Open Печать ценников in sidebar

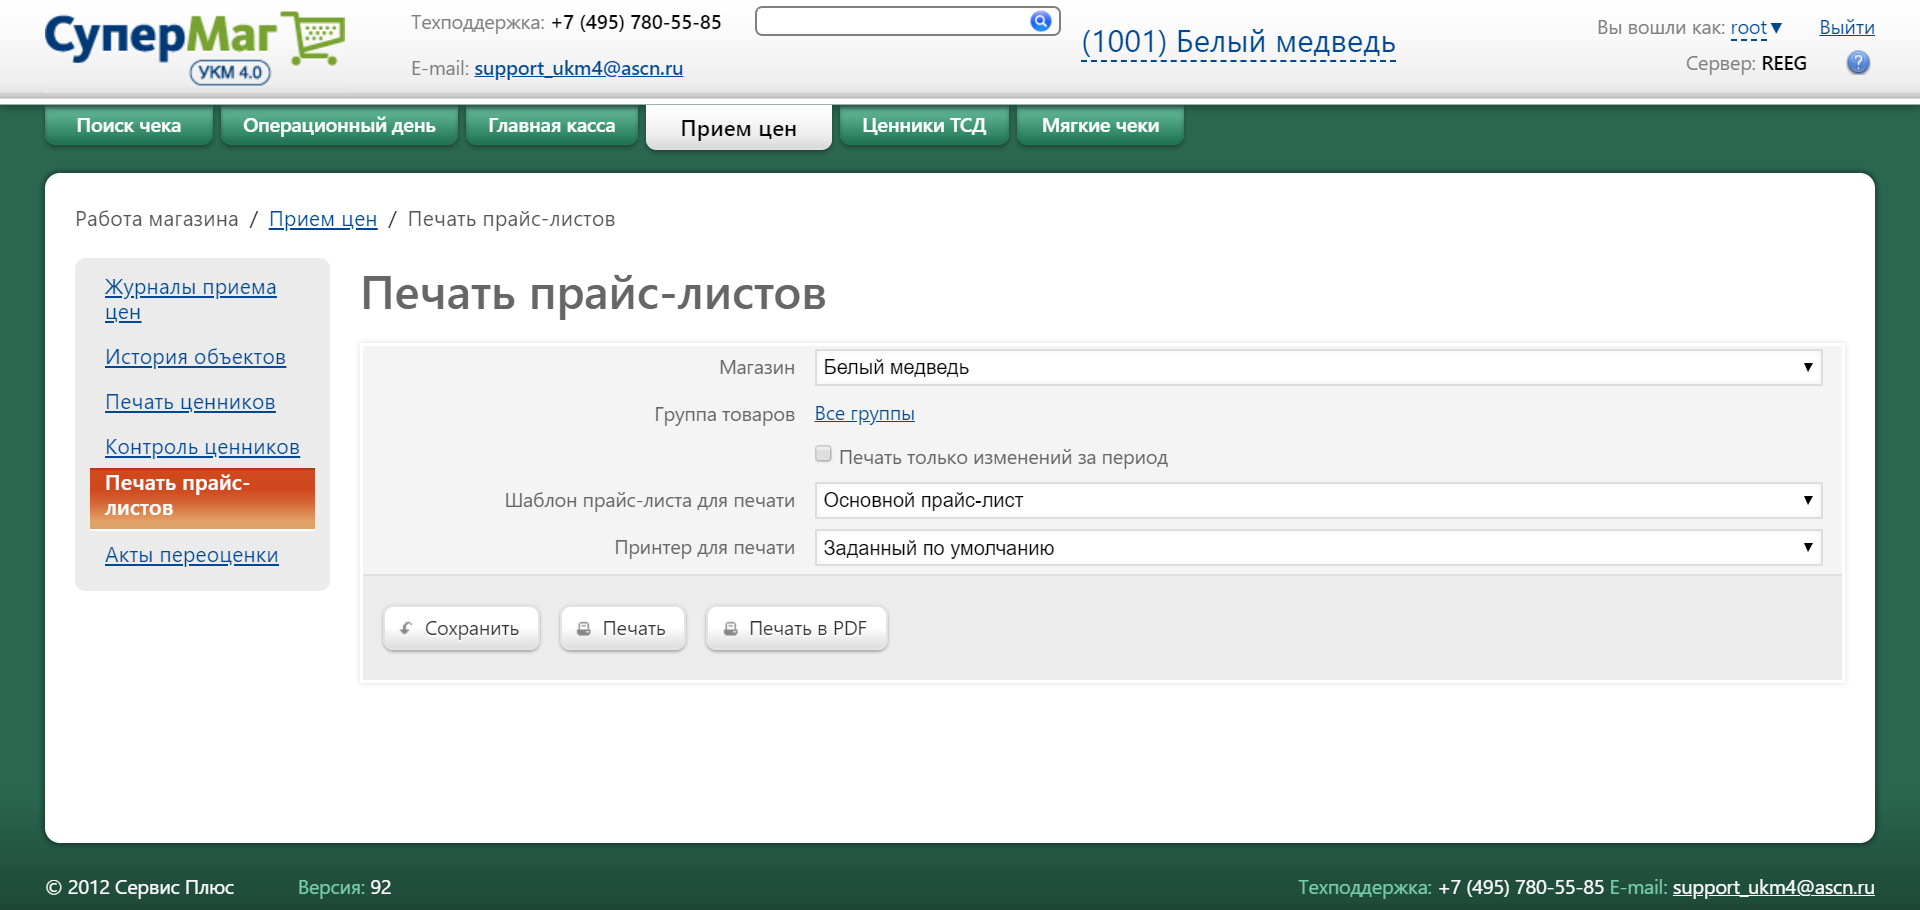(190, 402)
